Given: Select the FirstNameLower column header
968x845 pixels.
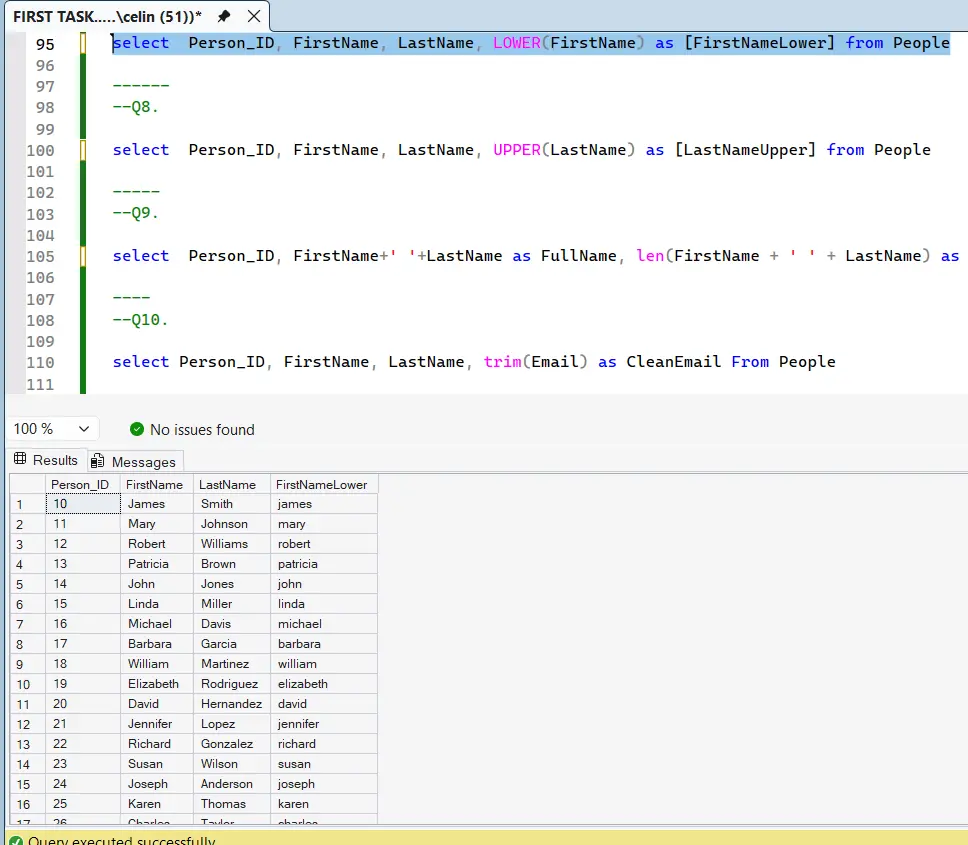Looking at the screenshot, I should [x=323, y=484].
